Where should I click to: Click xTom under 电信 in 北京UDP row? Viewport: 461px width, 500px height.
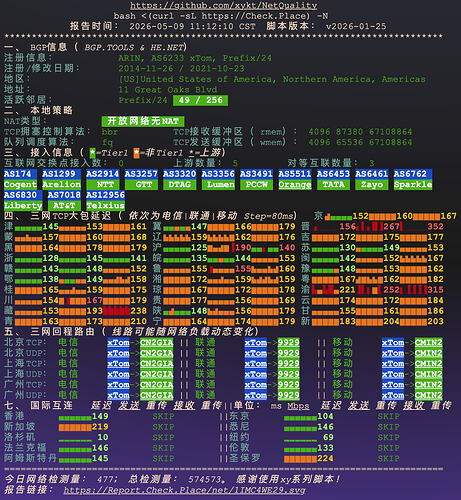point(118,353)
